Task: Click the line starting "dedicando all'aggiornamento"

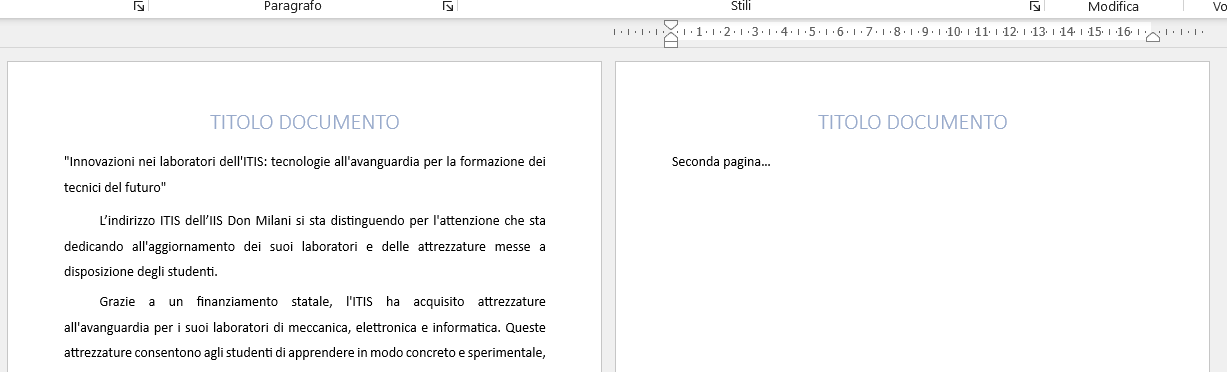Action: coord(305,246)
